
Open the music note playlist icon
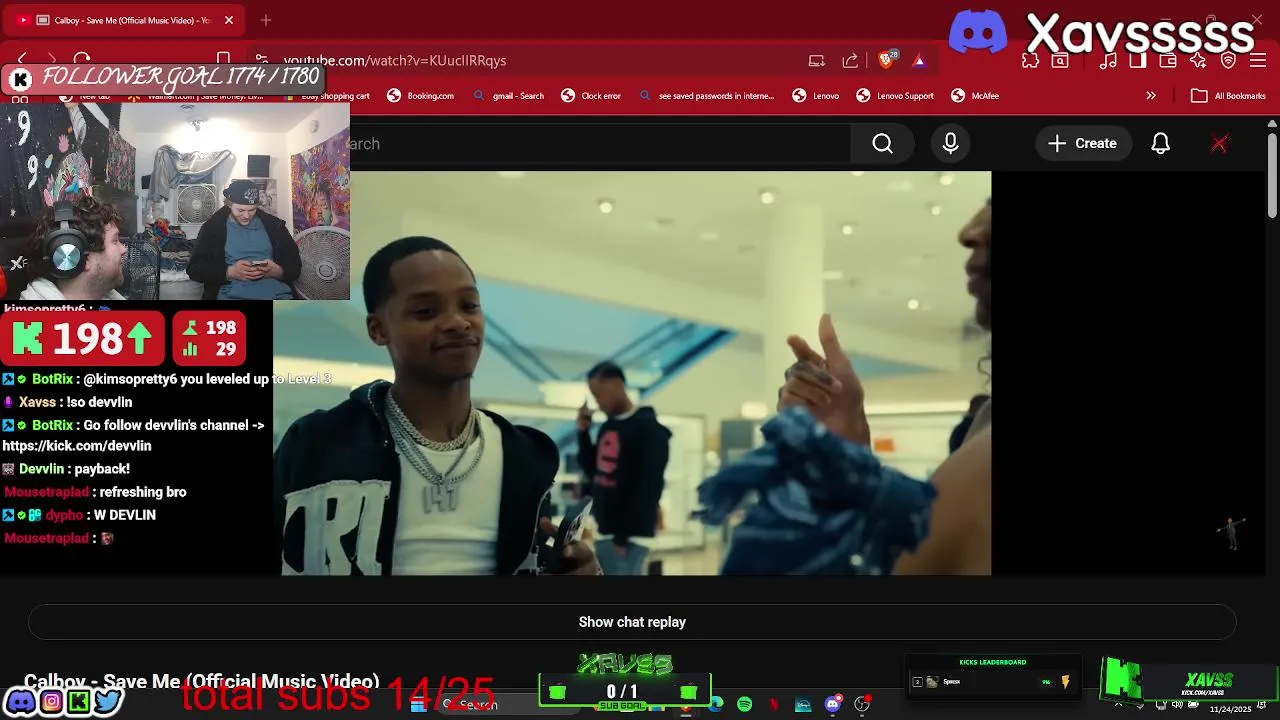tap(1108, 61)
